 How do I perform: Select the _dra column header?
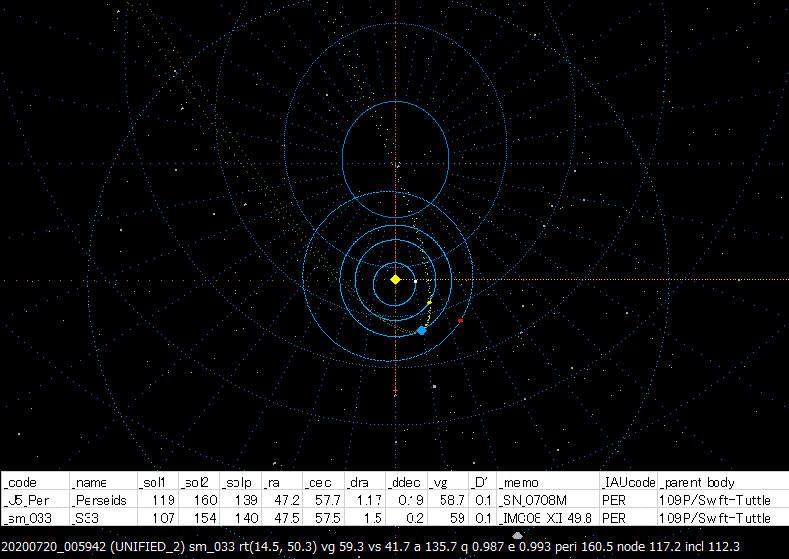pyautogui.click(x=364, y=482)
